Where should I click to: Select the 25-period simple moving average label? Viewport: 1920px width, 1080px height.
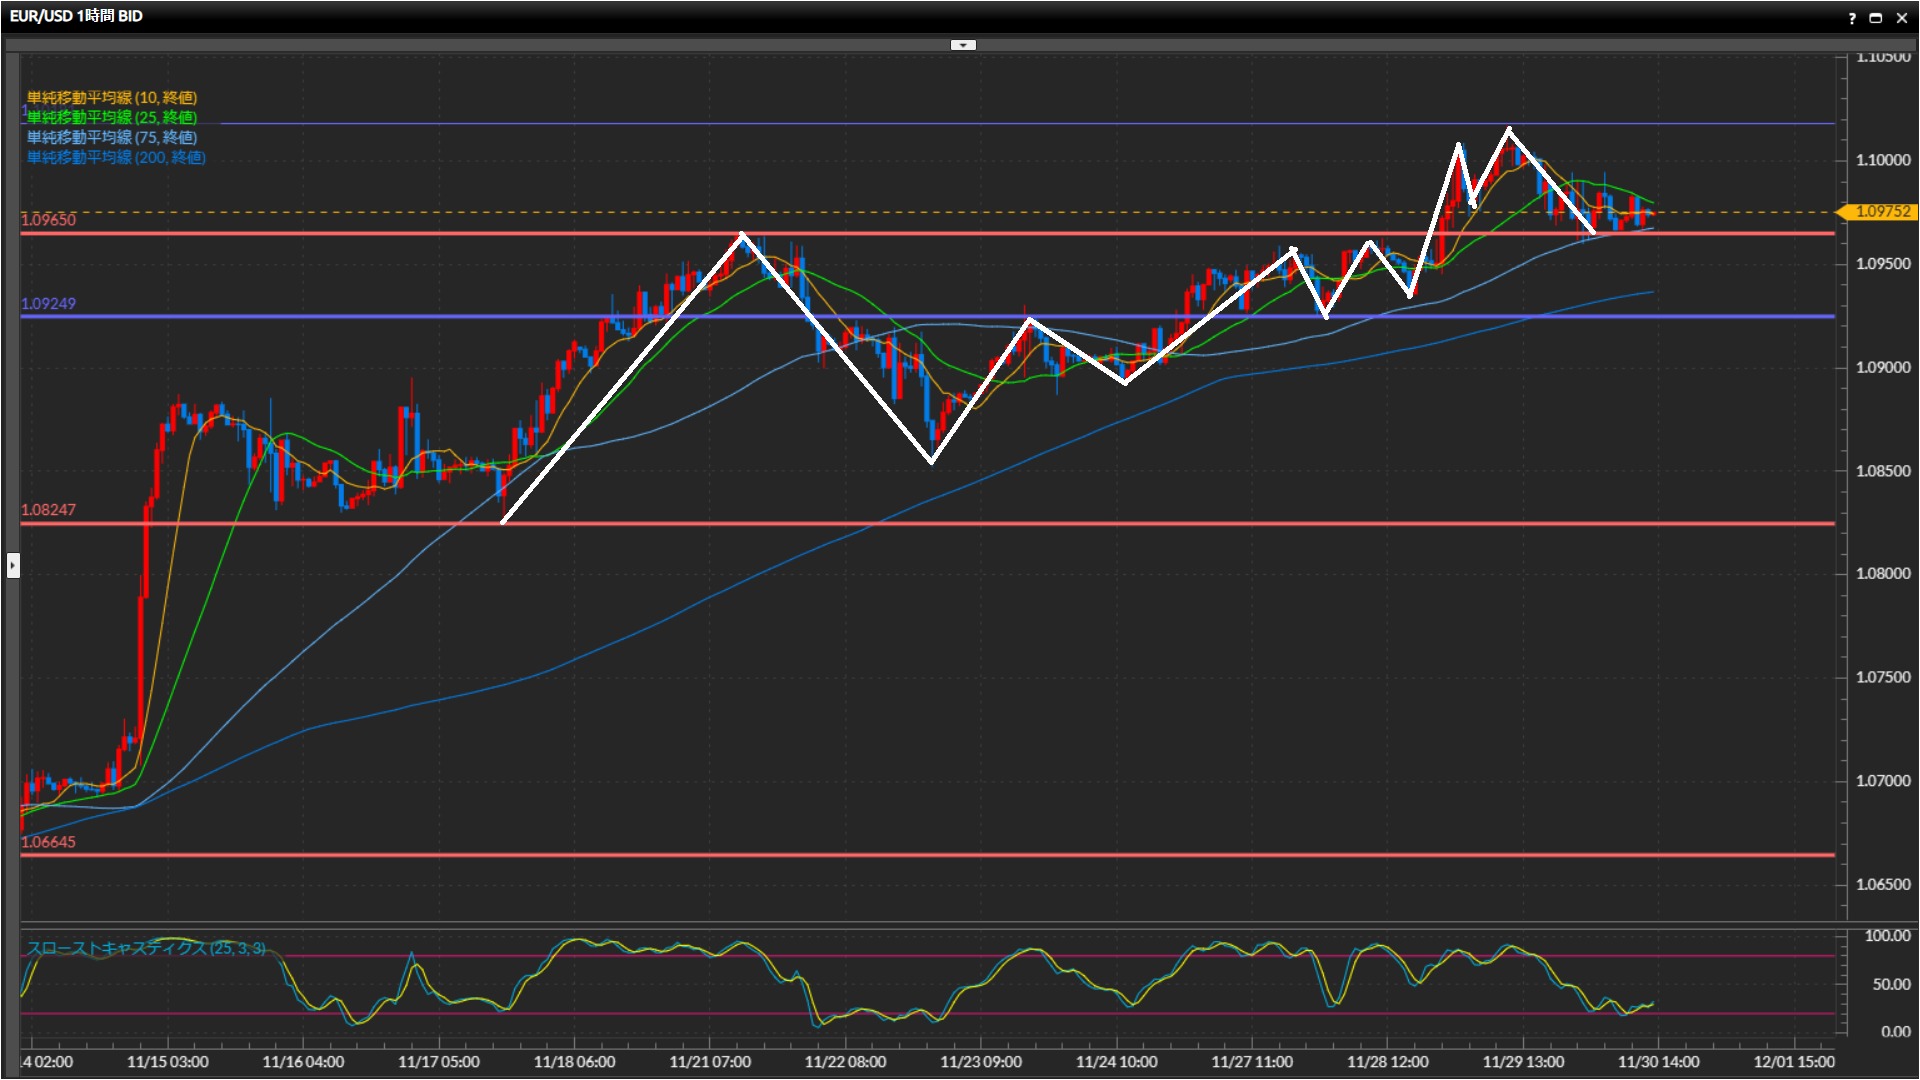pyautogui.click(x=111, y=117)
